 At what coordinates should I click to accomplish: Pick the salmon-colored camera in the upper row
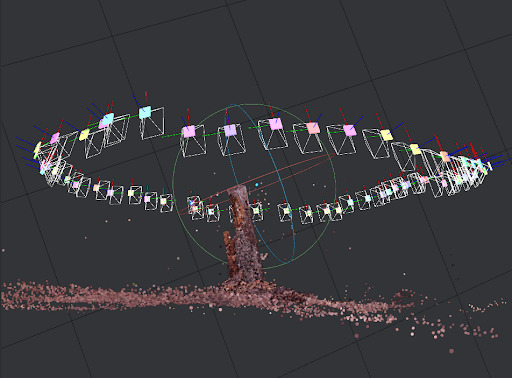tap(313, 128)
